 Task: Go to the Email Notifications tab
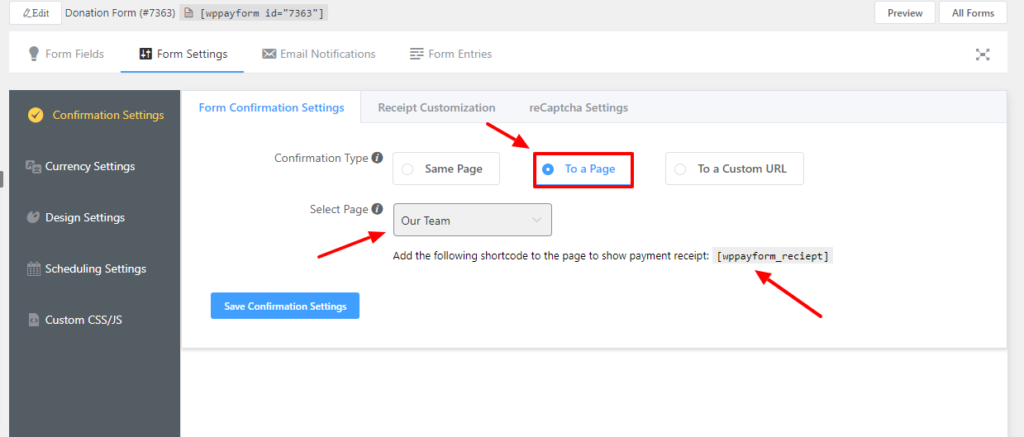click(x=319, y=54)
